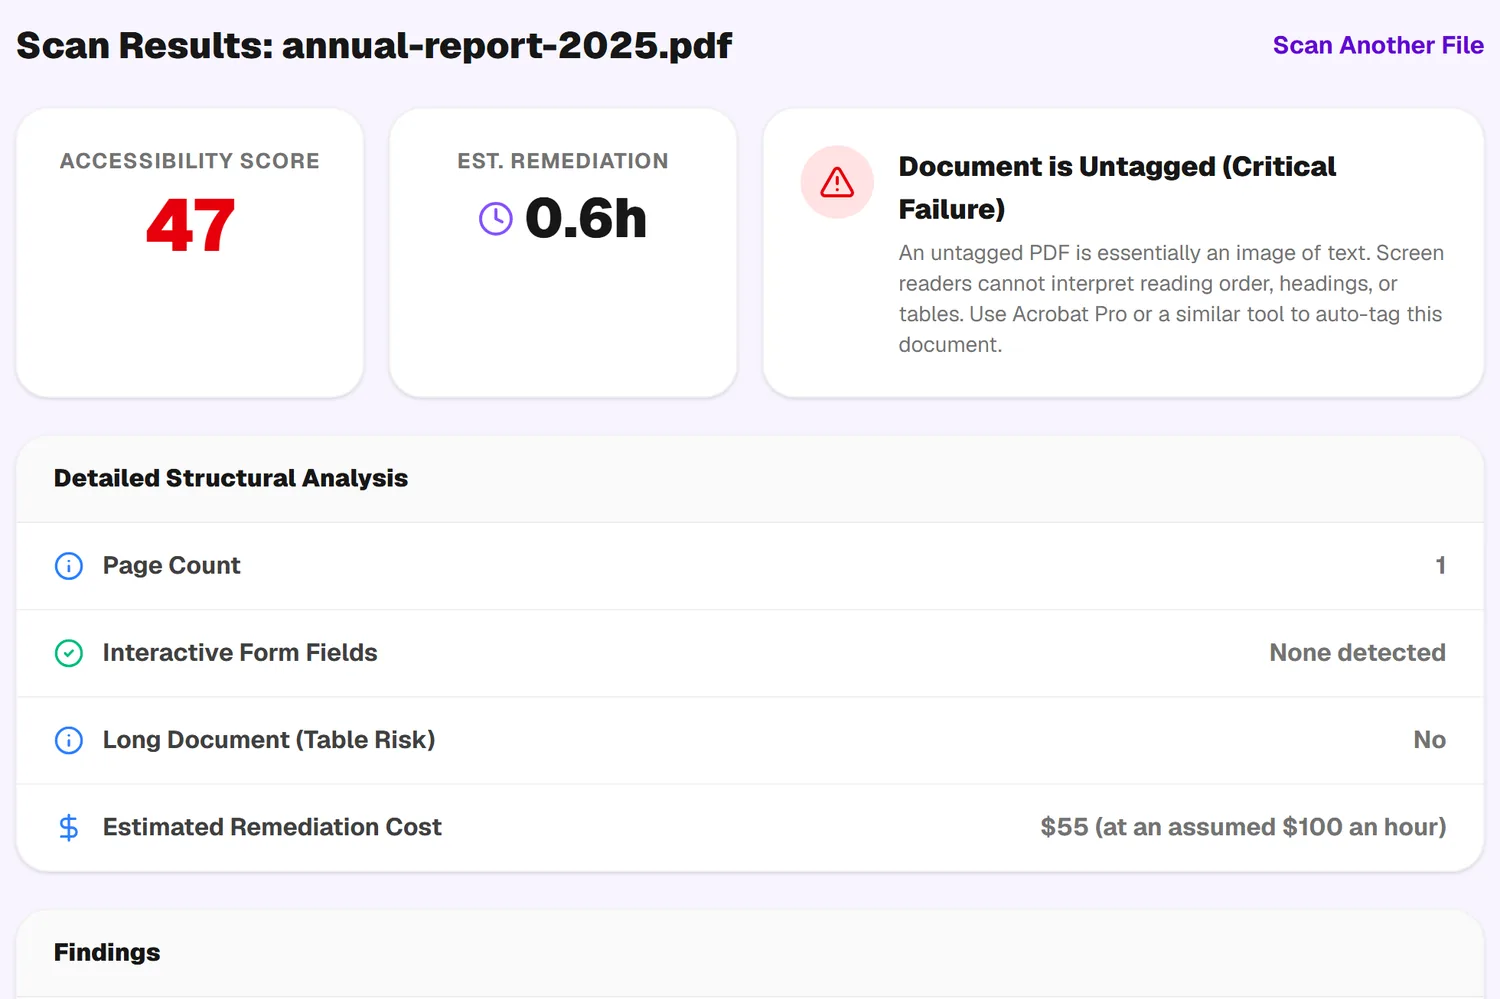Click the Page Count value 1
The height and width of the screenshot is (999, 1500).
pos(1440,566)
